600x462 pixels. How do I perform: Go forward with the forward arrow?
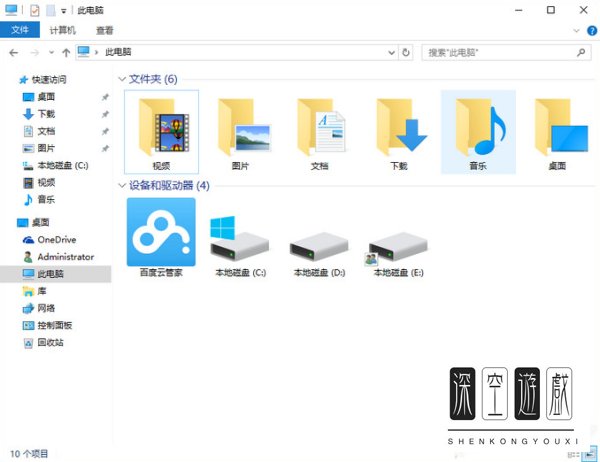[35, 52]
